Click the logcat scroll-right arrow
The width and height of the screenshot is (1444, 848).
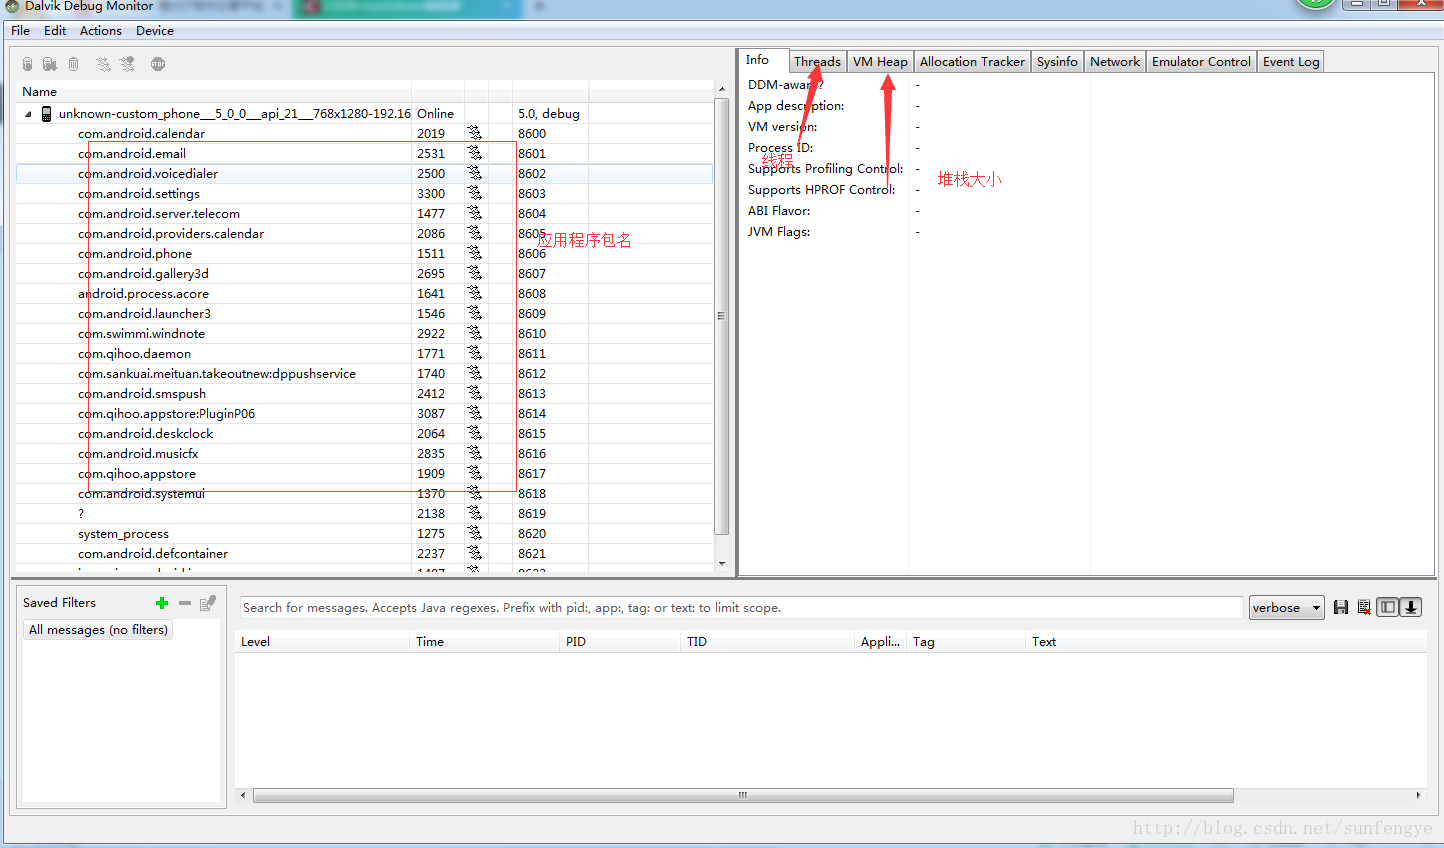(x=1418, y=796)
